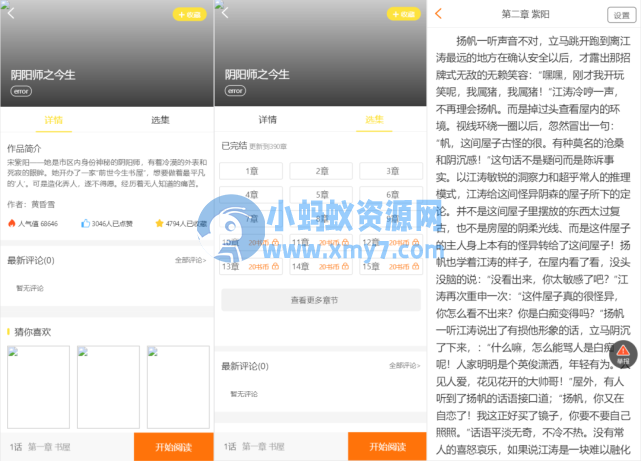
Task: Tap 已完结 status text
Action: point(234,145)
